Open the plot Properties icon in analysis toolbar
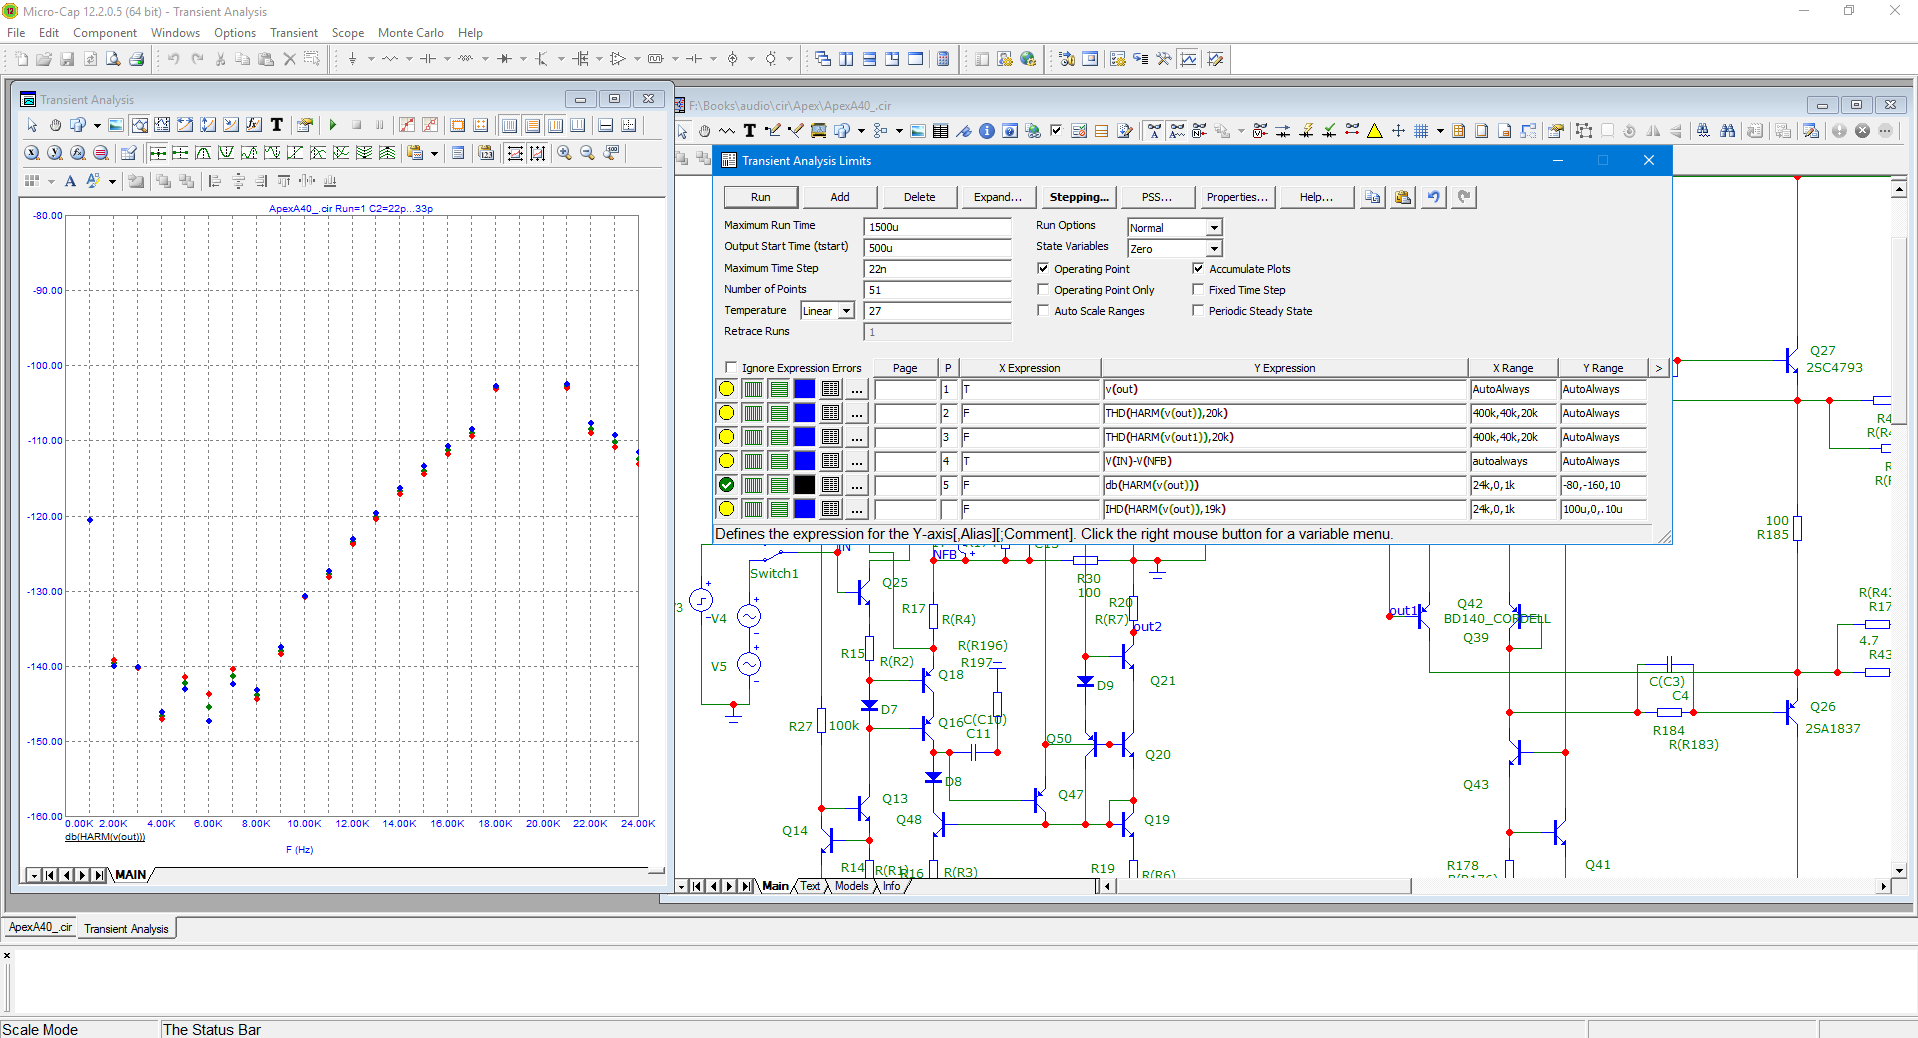 click(x=305, y=125)
